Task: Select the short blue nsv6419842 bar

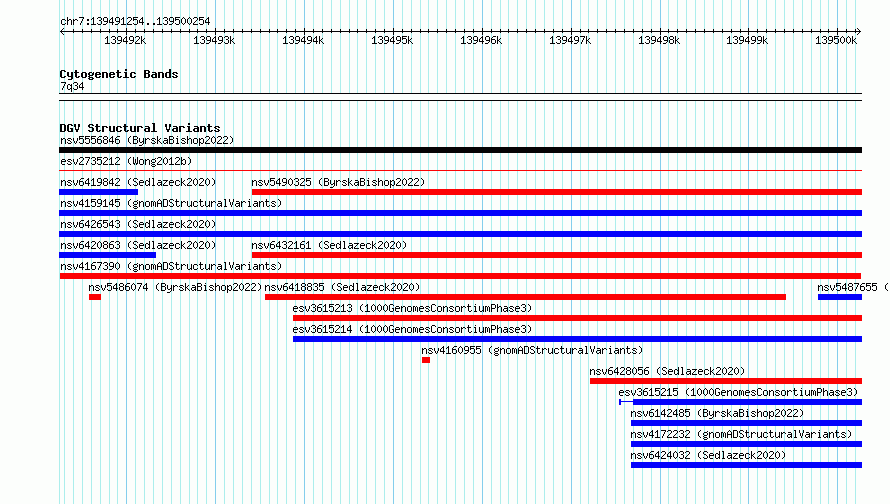Action: click(98, 192)
